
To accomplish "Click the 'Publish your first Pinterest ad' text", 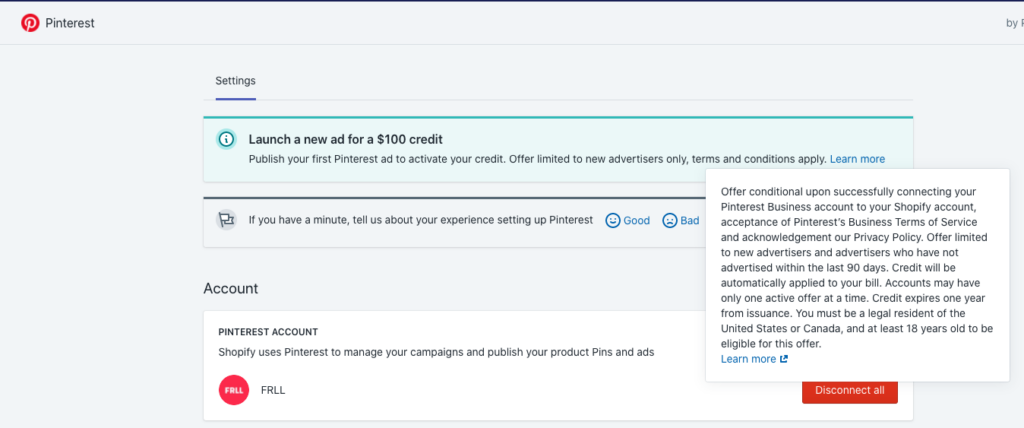I will point(538,159).
